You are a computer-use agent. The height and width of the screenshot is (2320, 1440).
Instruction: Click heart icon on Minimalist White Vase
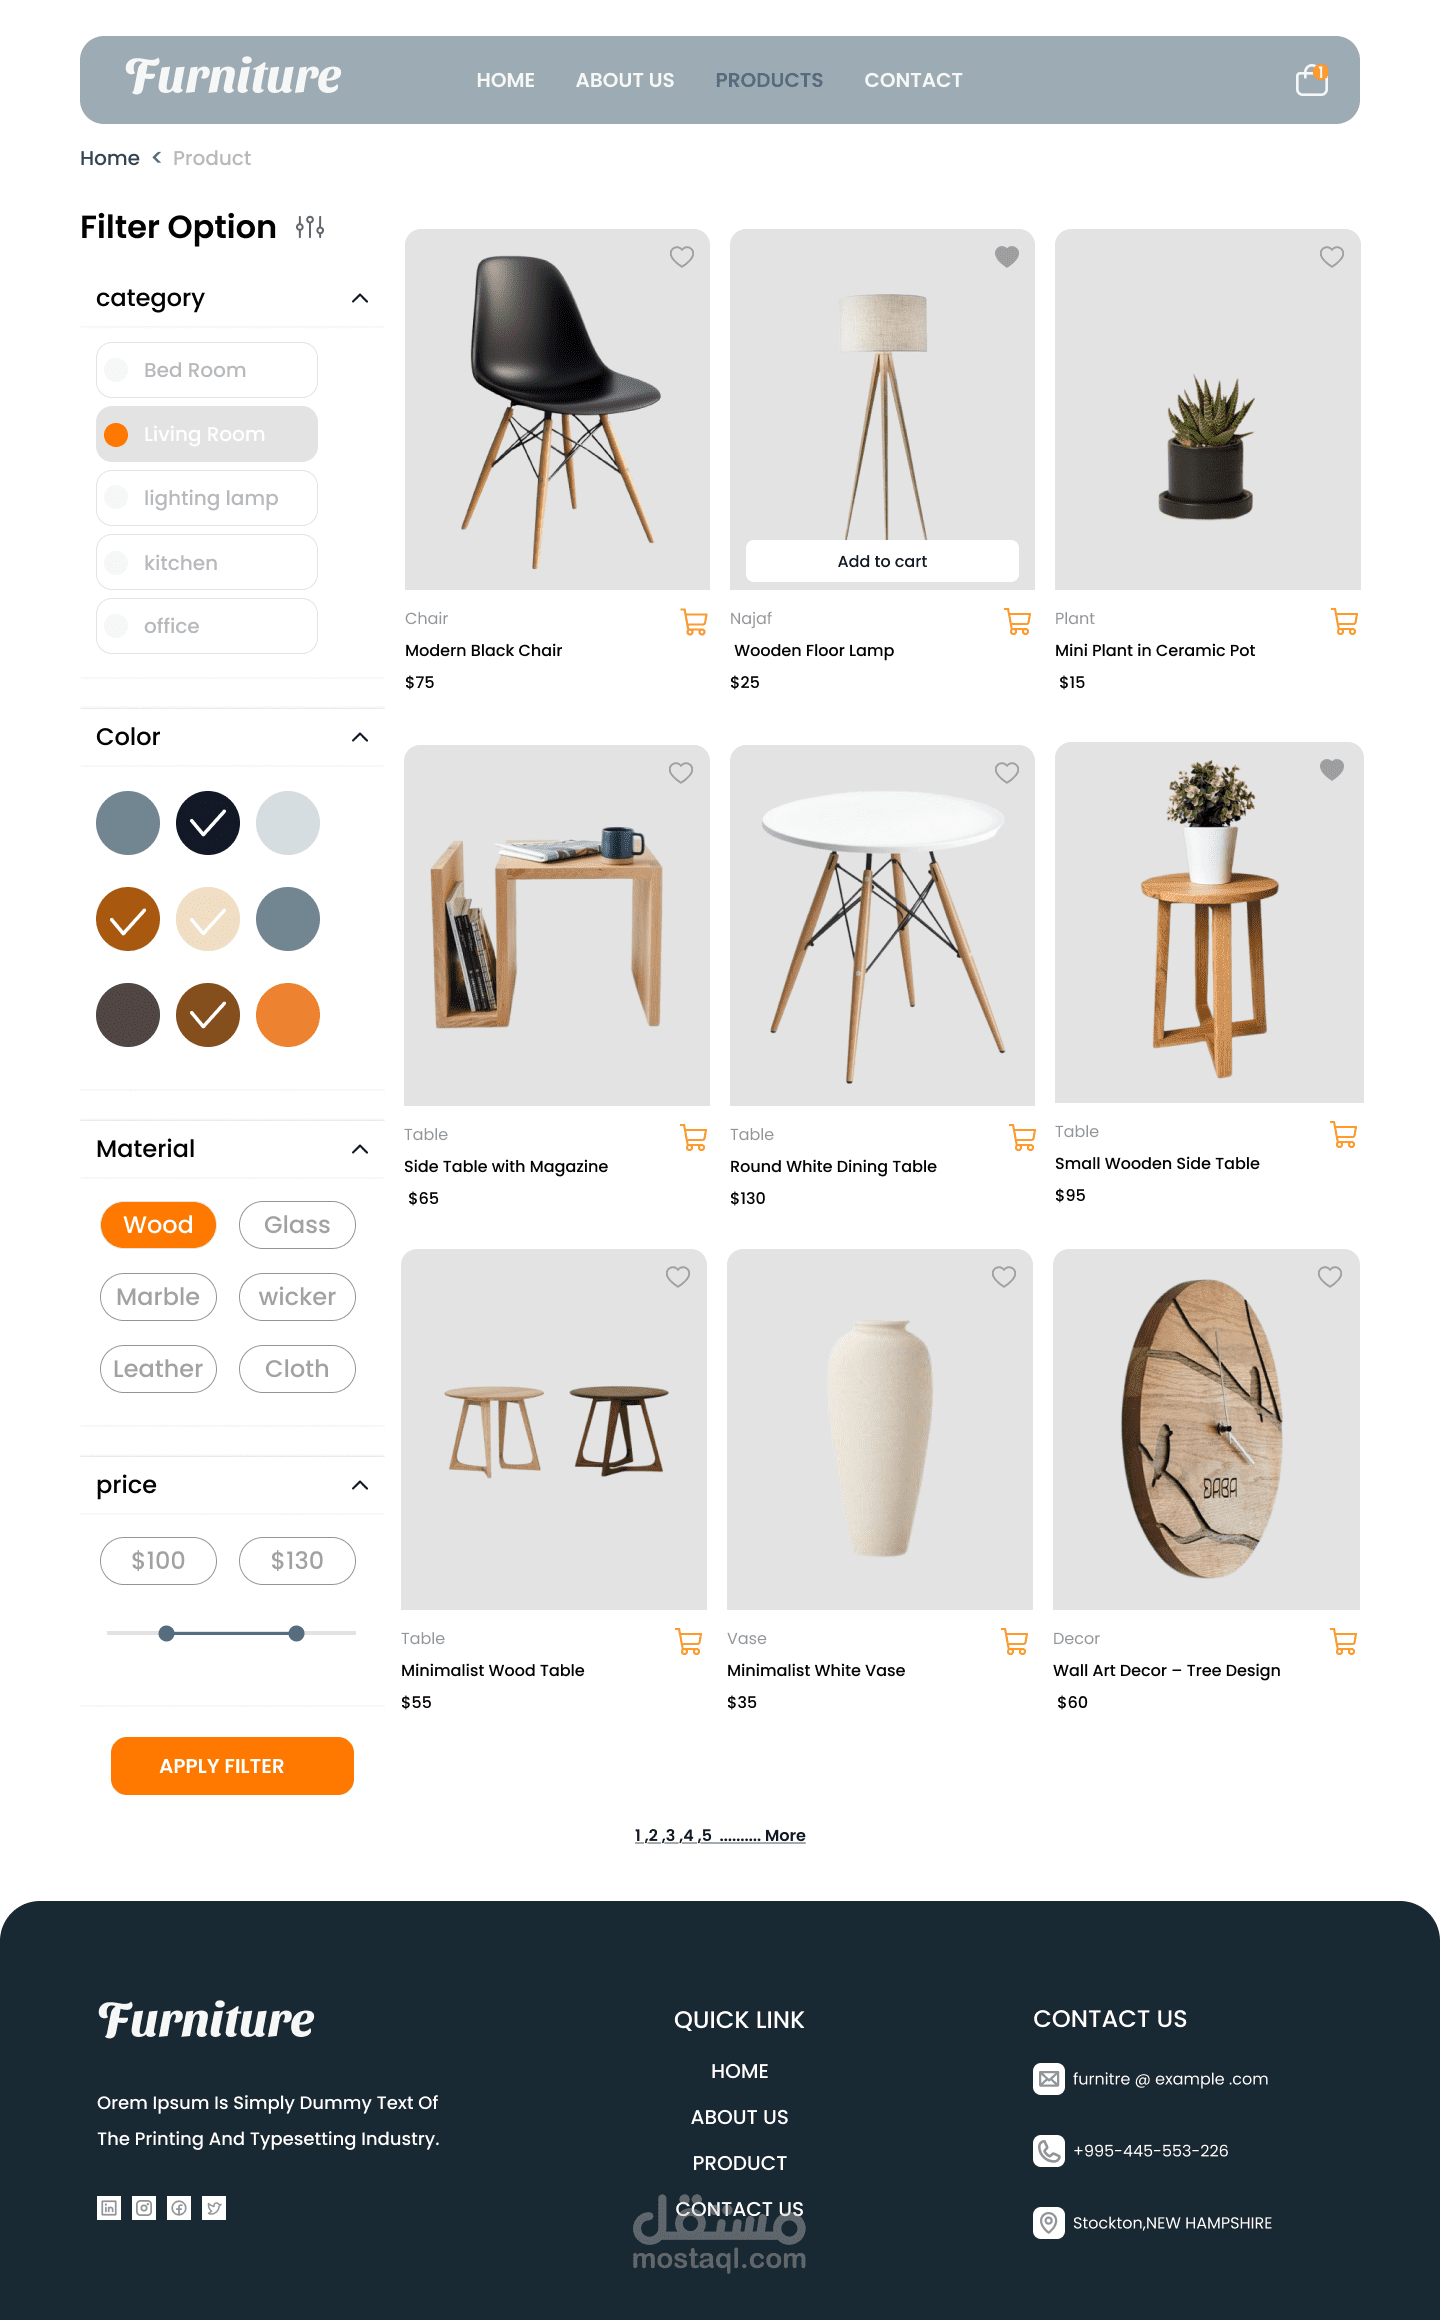pyautogui.click(x=1004, y=1276)
